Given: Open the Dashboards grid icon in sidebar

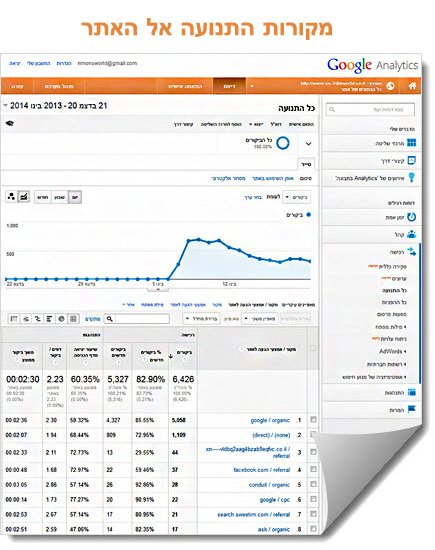Looking at the screenshot, I should click(411, 143).
